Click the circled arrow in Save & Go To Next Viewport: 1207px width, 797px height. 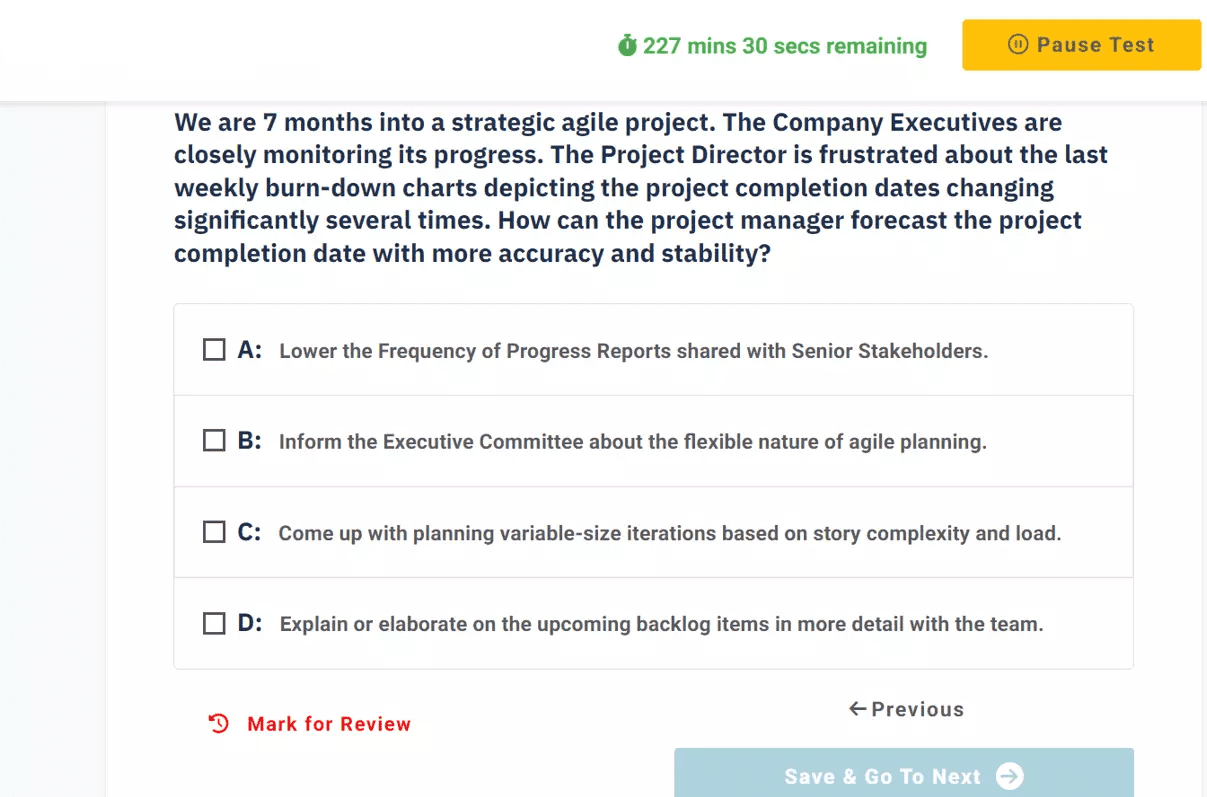tap(1010, 776)
